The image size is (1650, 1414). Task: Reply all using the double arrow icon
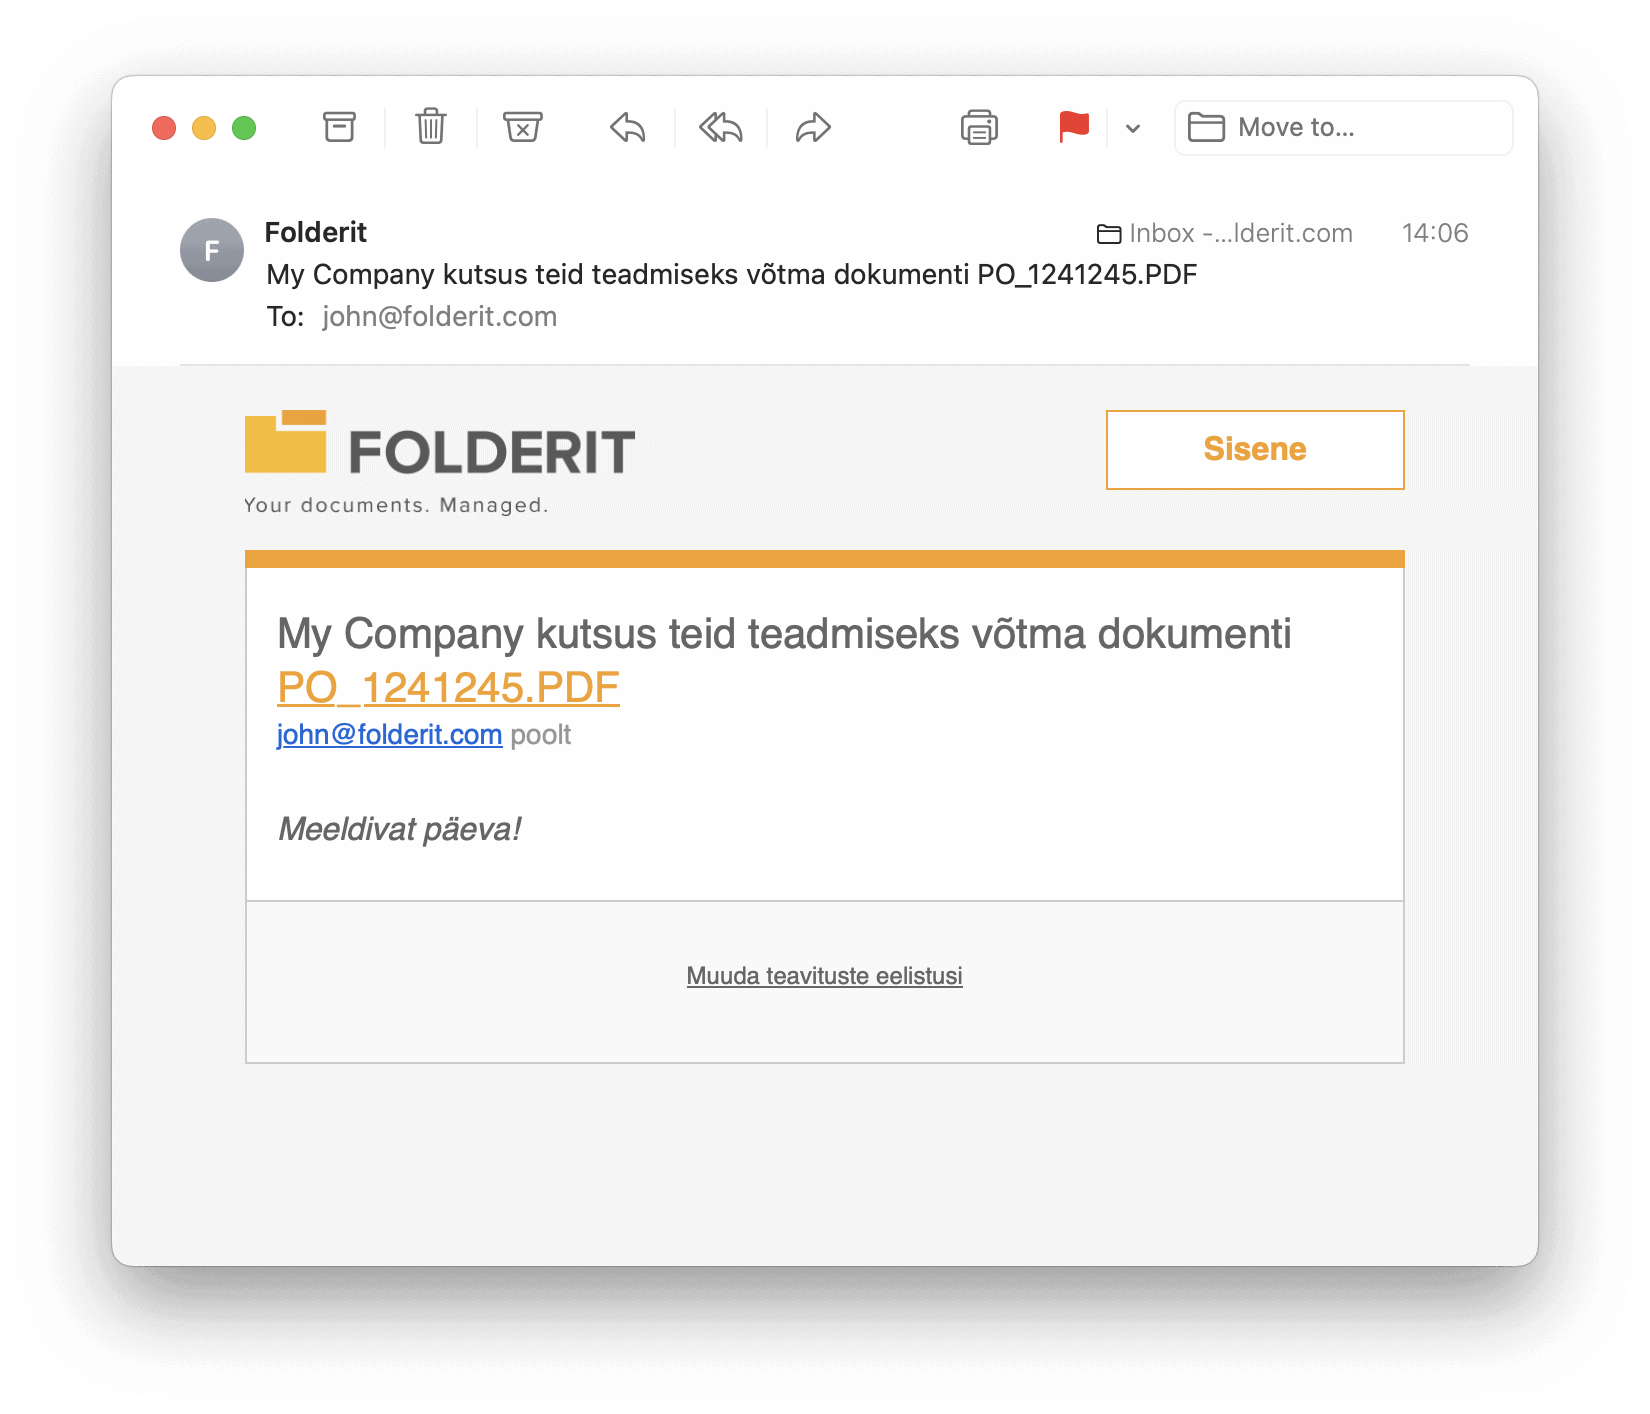coord(721,128)
